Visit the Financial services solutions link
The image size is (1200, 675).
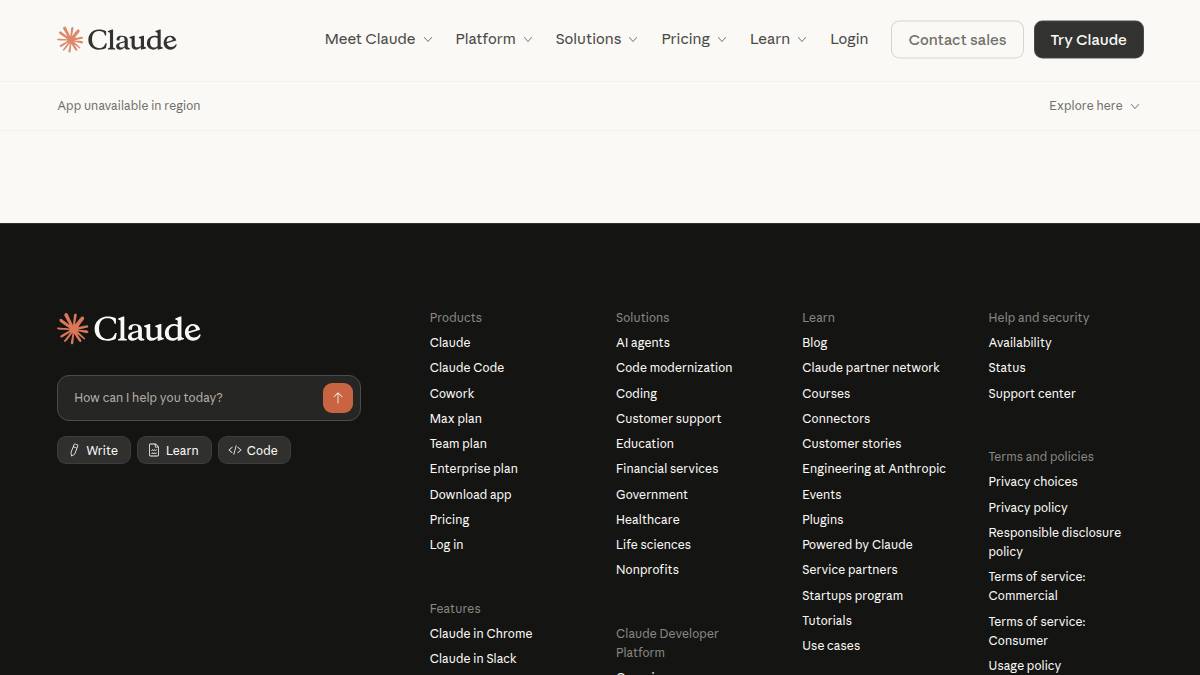[x=667, y=469]
